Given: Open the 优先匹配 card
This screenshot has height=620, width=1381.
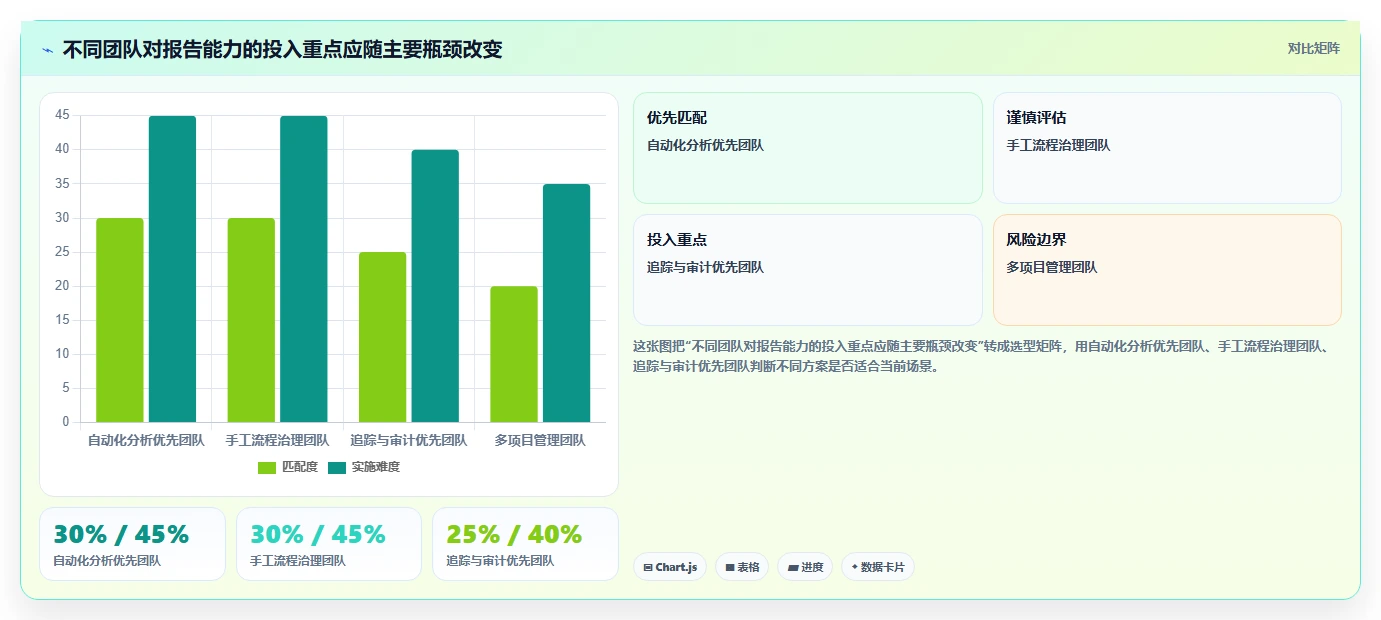Looking at the screenshot, I should click(x=808, y=148).
